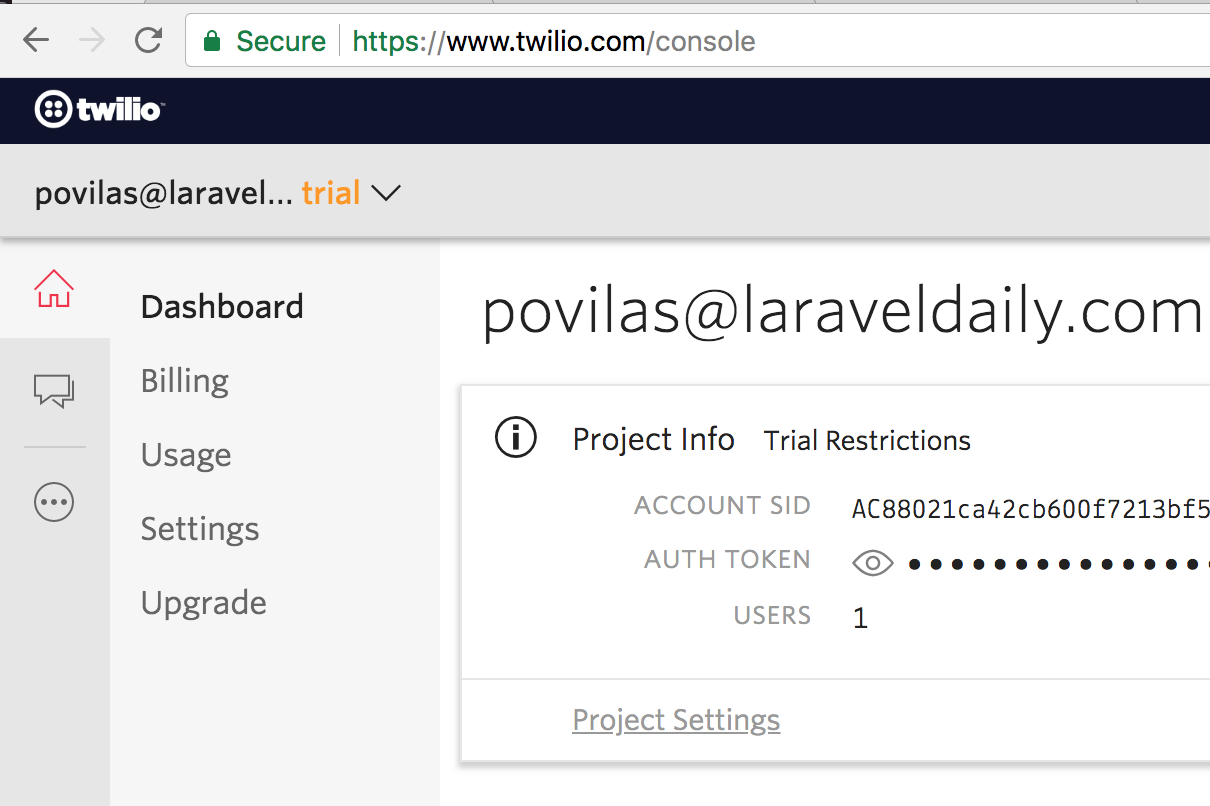
Task: Click the green secure padlock icon
Action: click(213, 41)
